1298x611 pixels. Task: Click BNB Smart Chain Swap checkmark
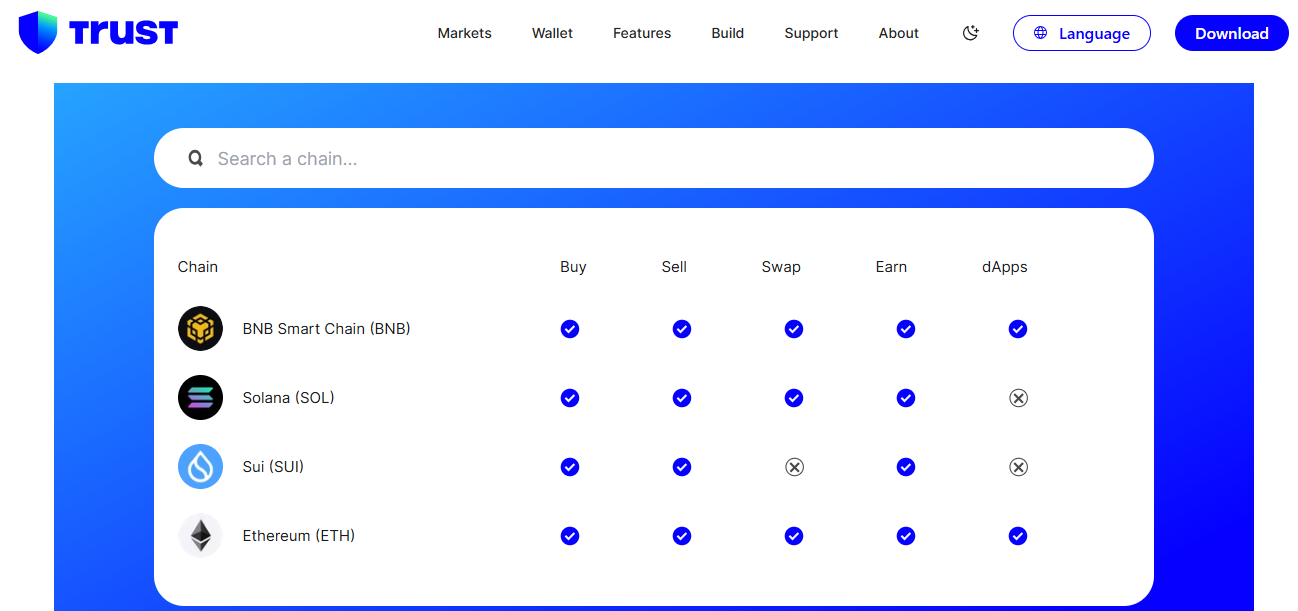pos(794,329)
